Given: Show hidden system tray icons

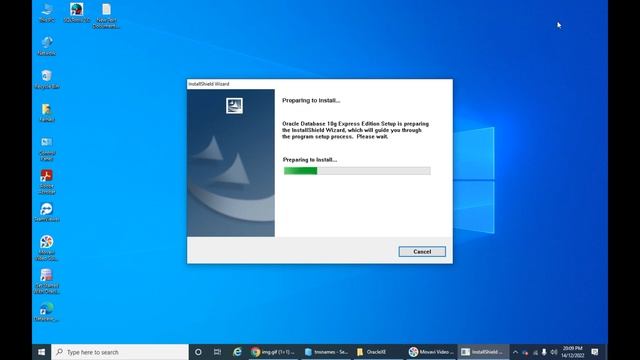Looking at the screenshot, I should pos(515,352).
